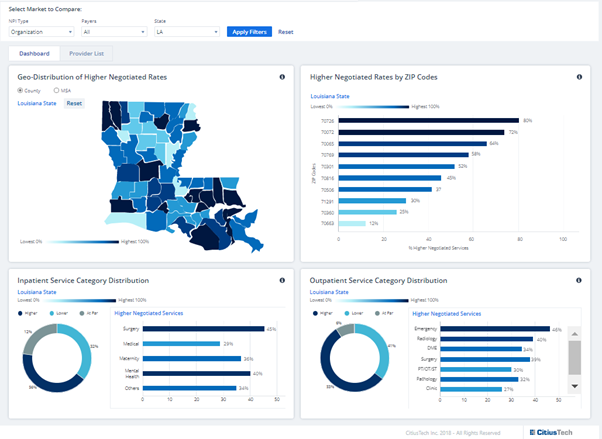Image resolution: width=602 pixels, height=439 pixels.
Task: Click the southwestern light-blue parish on map
Action: click(x=127, y=221)
